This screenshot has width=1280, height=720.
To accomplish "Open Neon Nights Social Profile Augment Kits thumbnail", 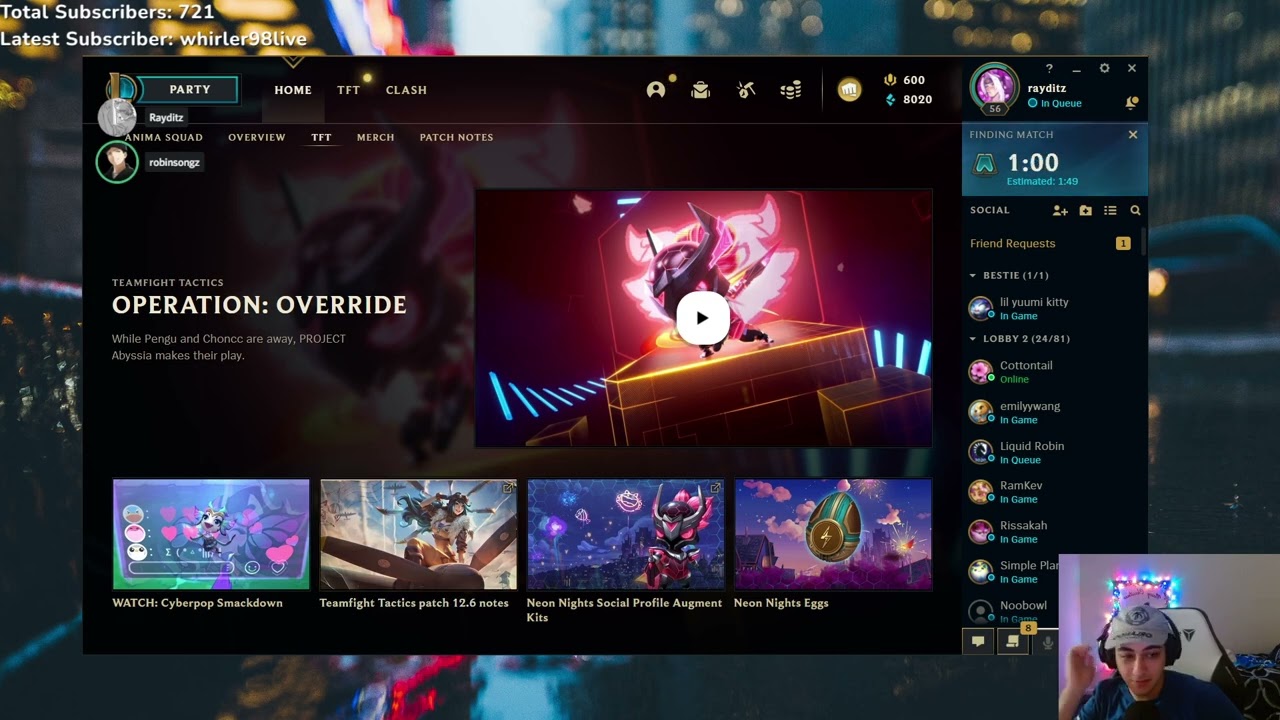I will [625, 534].
